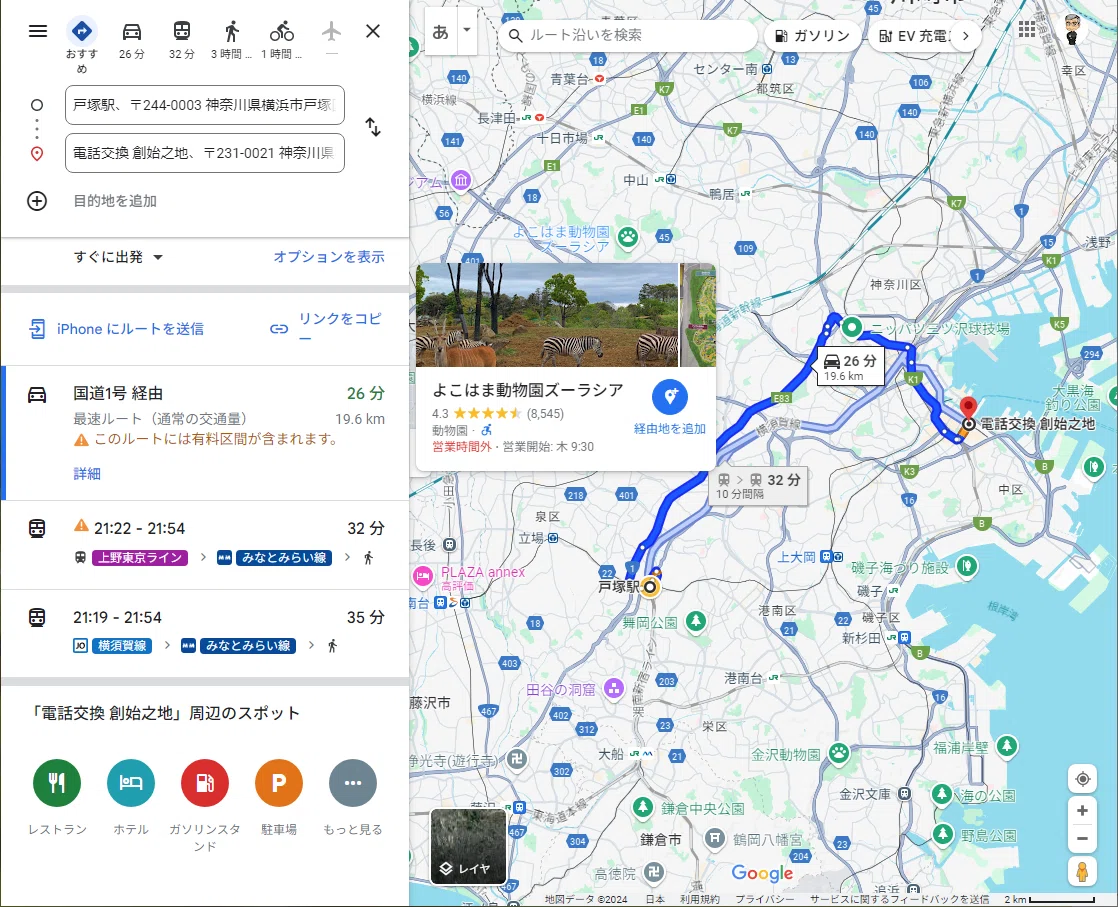1118x907 pixels.
Task: Select the 21:19 - 21:54 transit route
Action: [205, 634]
